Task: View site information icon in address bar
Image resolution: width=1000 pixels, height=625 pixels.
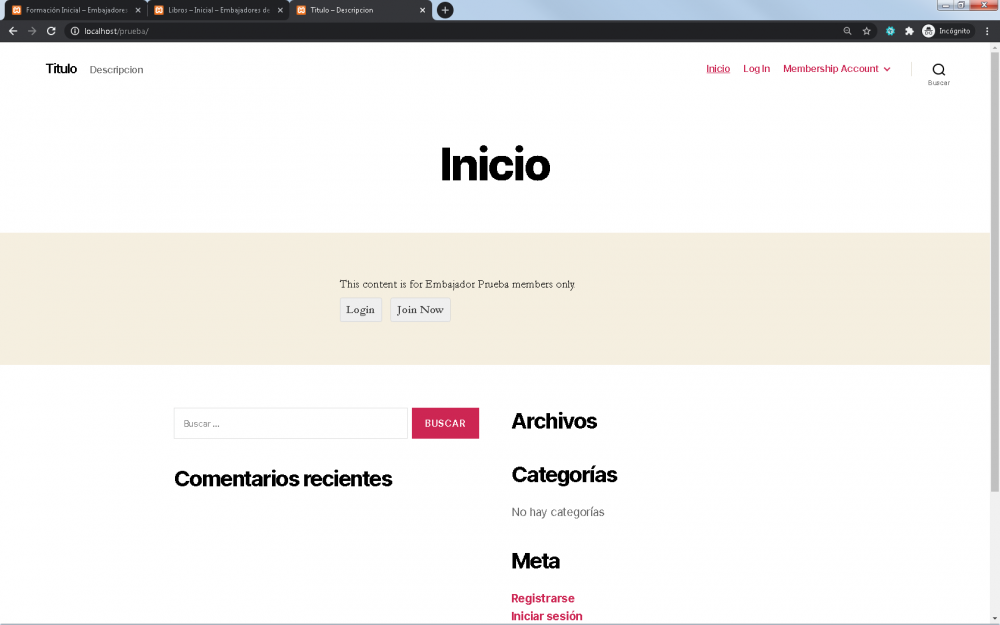Action: (x=75, y=31)
